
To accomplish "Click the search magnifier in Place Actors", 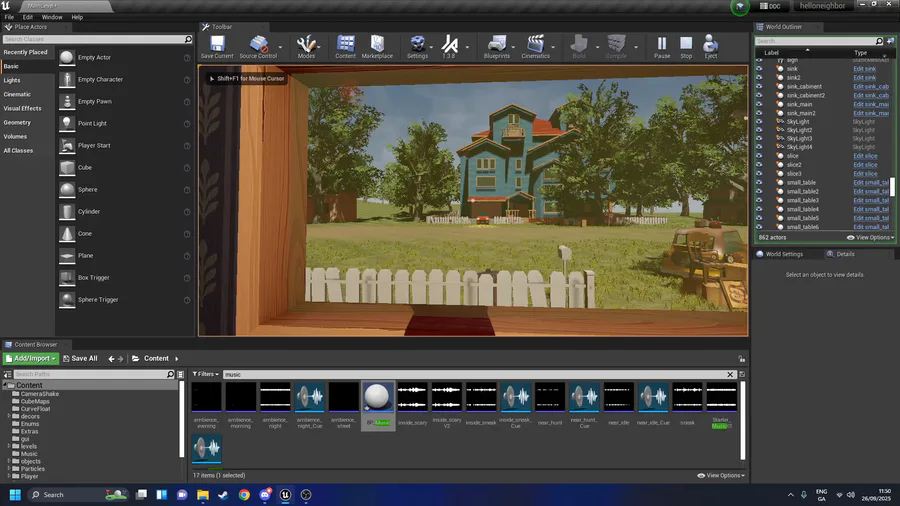I will click(x=188, y=39).
